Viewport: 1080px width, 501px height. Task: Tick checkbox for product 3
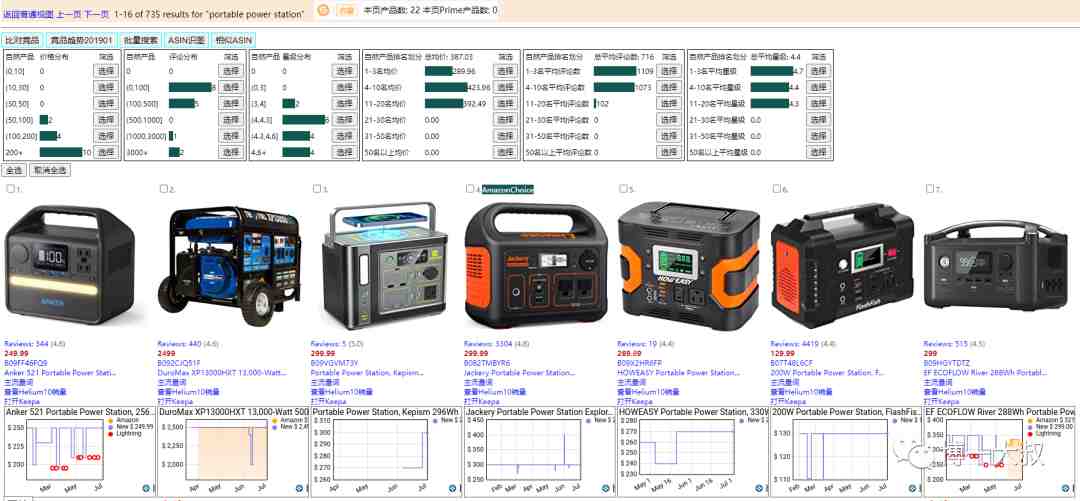[x=317, y=189]
